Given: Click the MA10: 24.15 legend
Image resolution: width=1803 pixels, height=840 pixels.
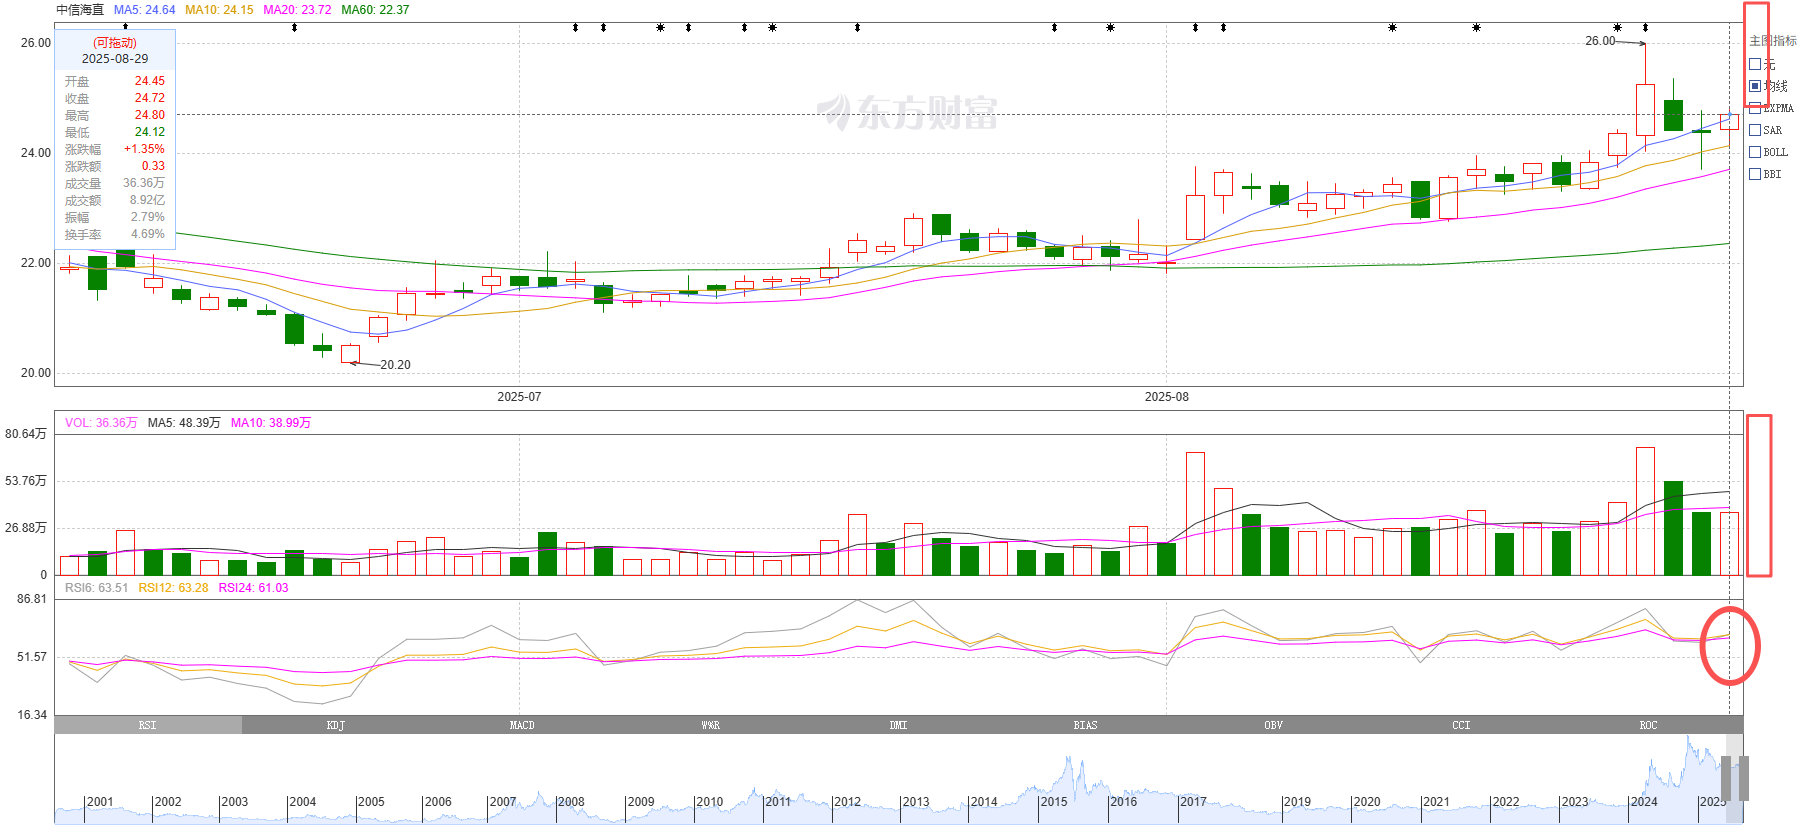Looking at the screenshot, I should coord(219,10).
